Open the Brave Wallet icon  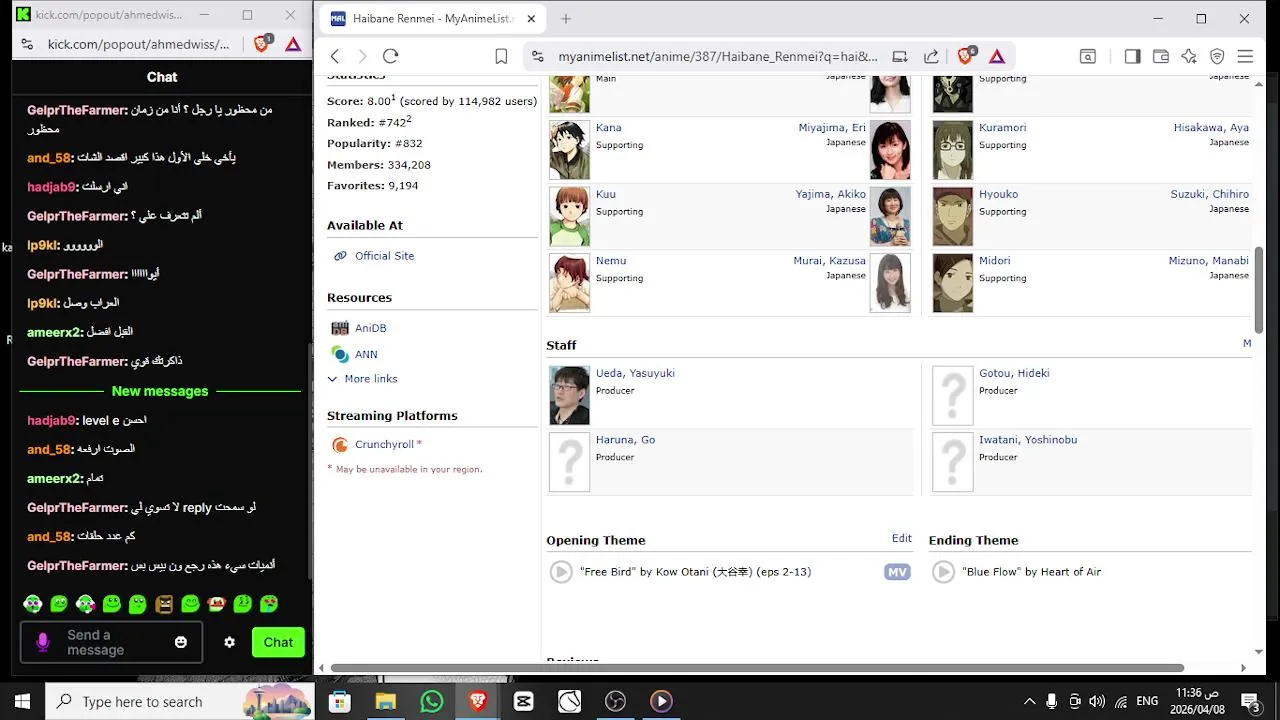point(1161,57)
